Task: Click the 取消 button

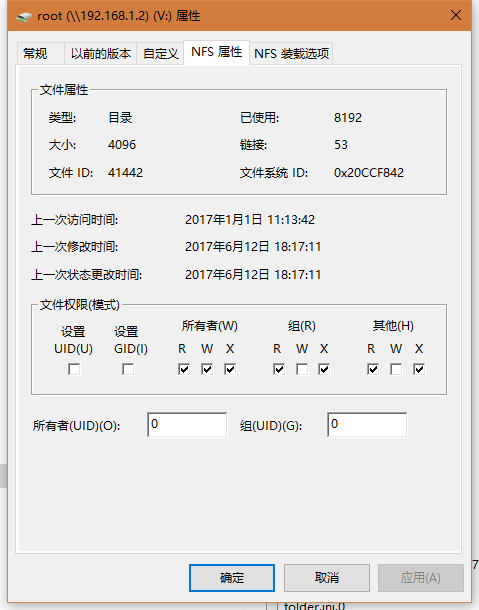Action: [x=327, y=578]
